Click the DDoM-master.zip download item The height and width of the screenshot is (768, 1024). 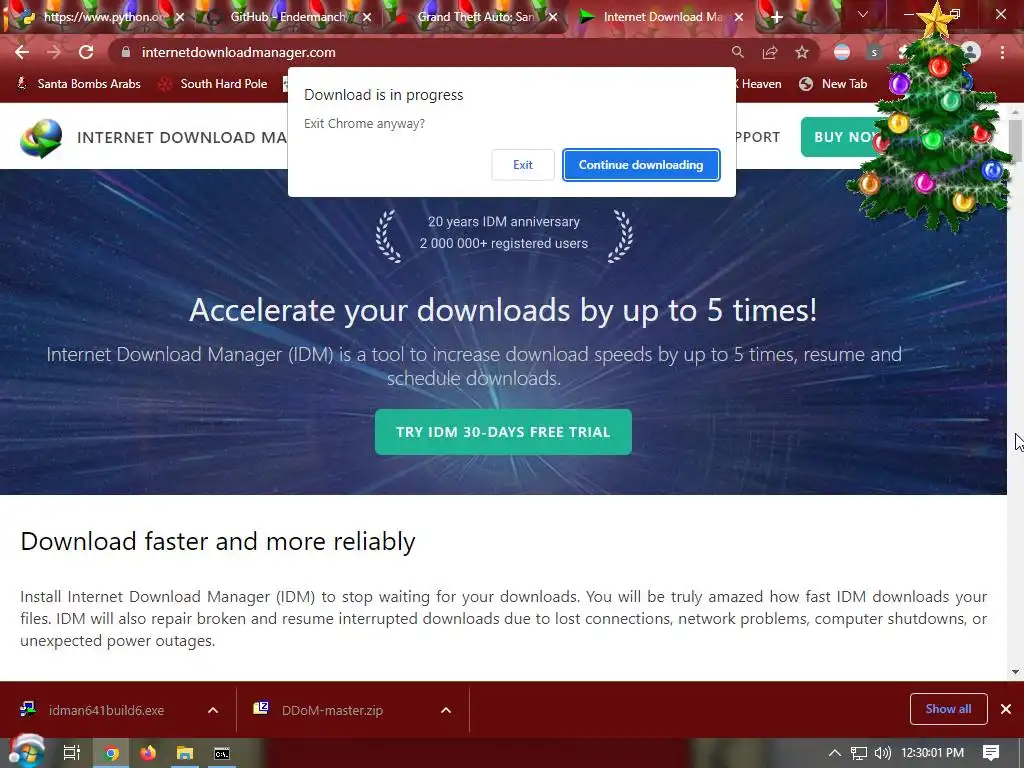click(x=332, y=710)
